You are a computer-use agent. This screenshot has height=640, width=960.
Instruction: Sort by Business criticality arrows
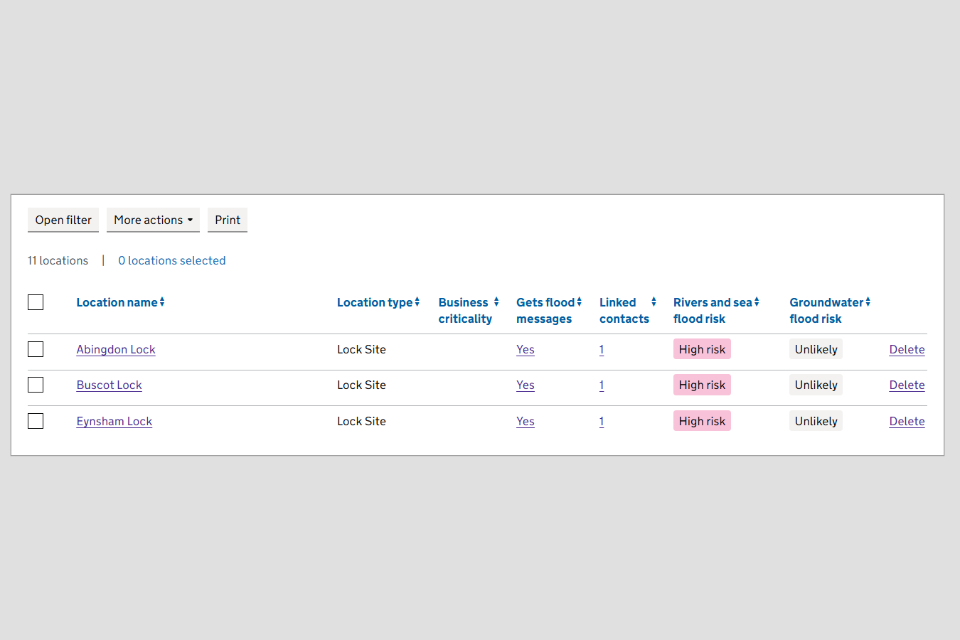(496, 302)
